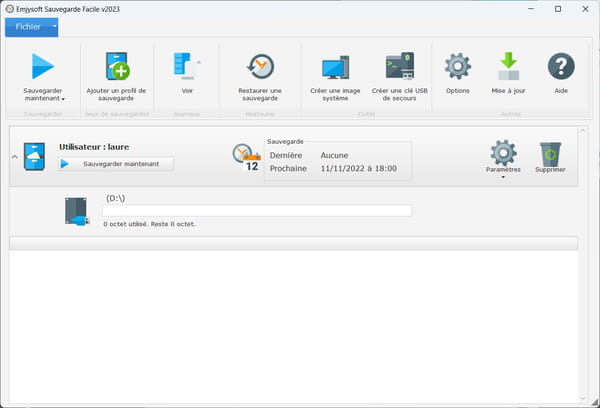
Task: Collapse the Utilisateur laure profile chevron
Action: 15,157
